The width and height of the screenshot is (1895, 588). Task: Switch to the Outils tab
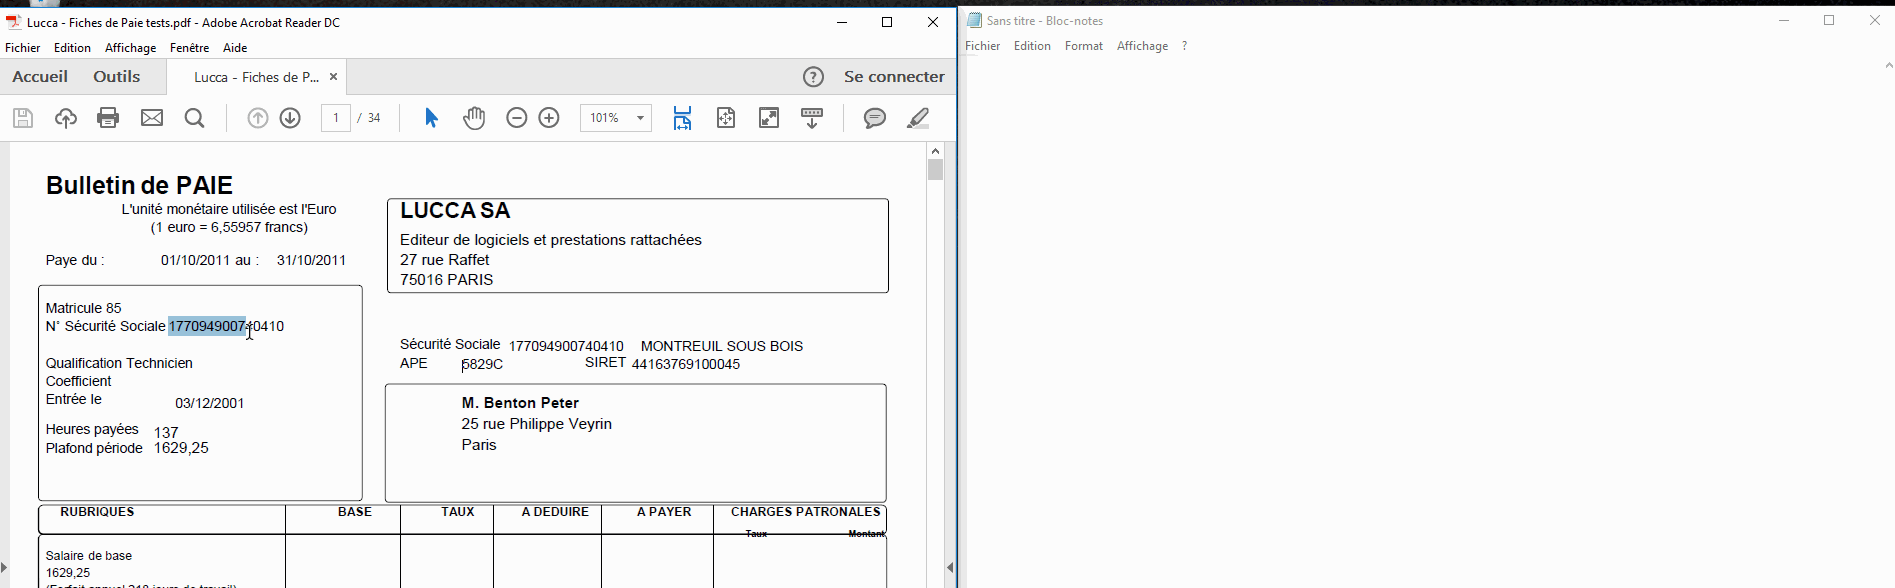click(117, 77)
